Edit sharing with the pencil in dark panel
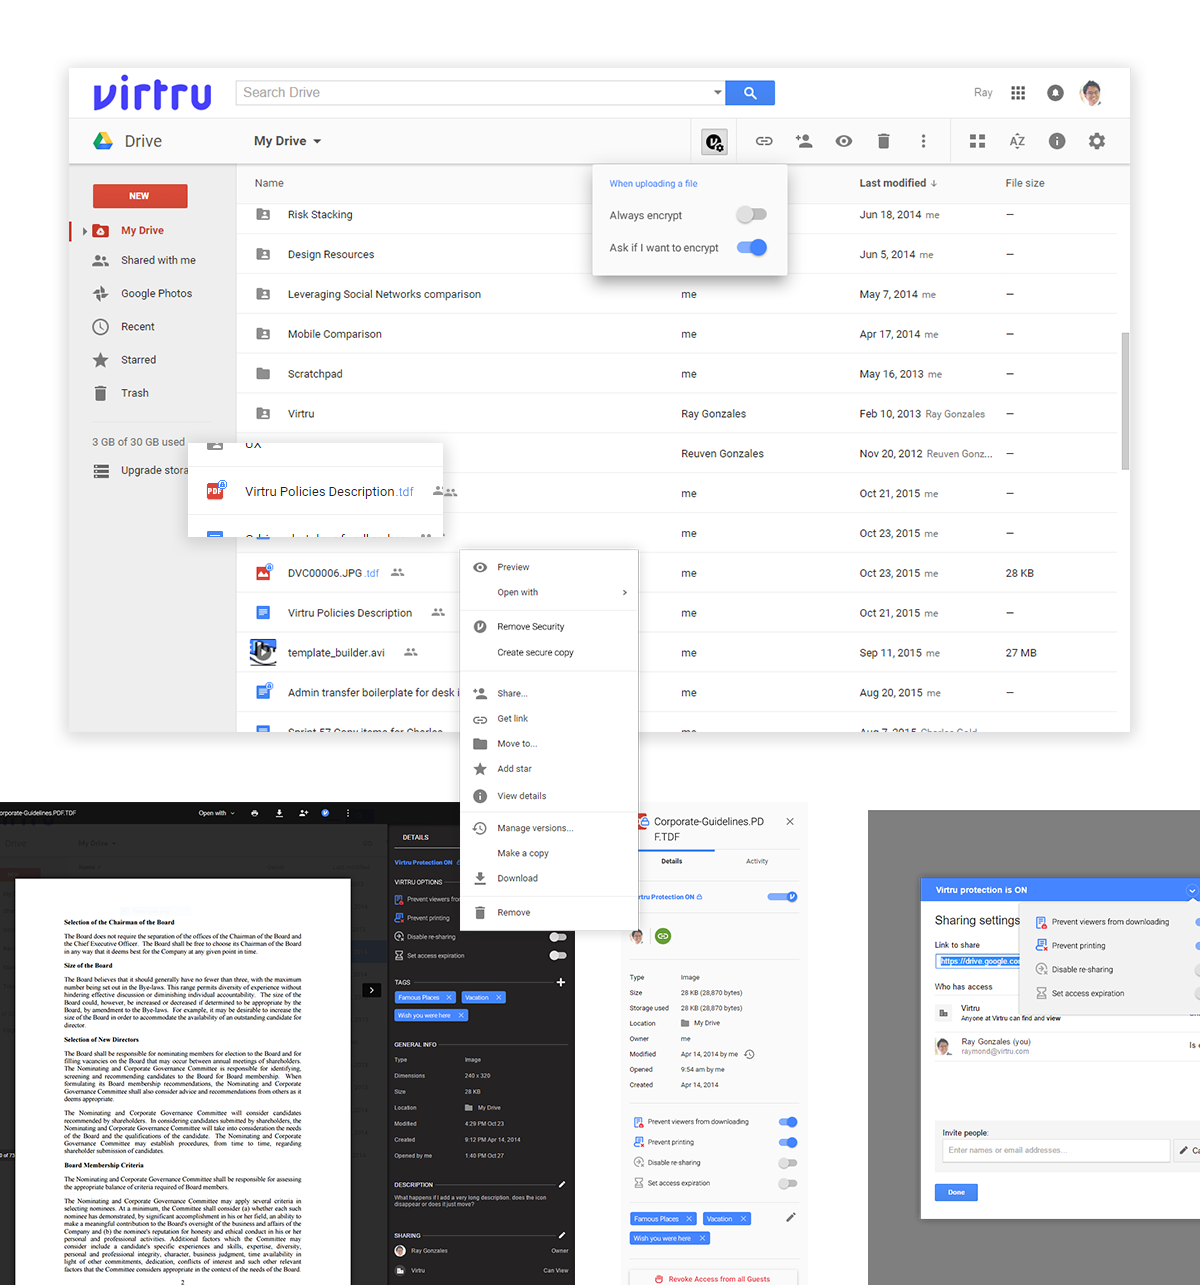This screenshot has width=1200, height=1285. tap(562, 1235)
